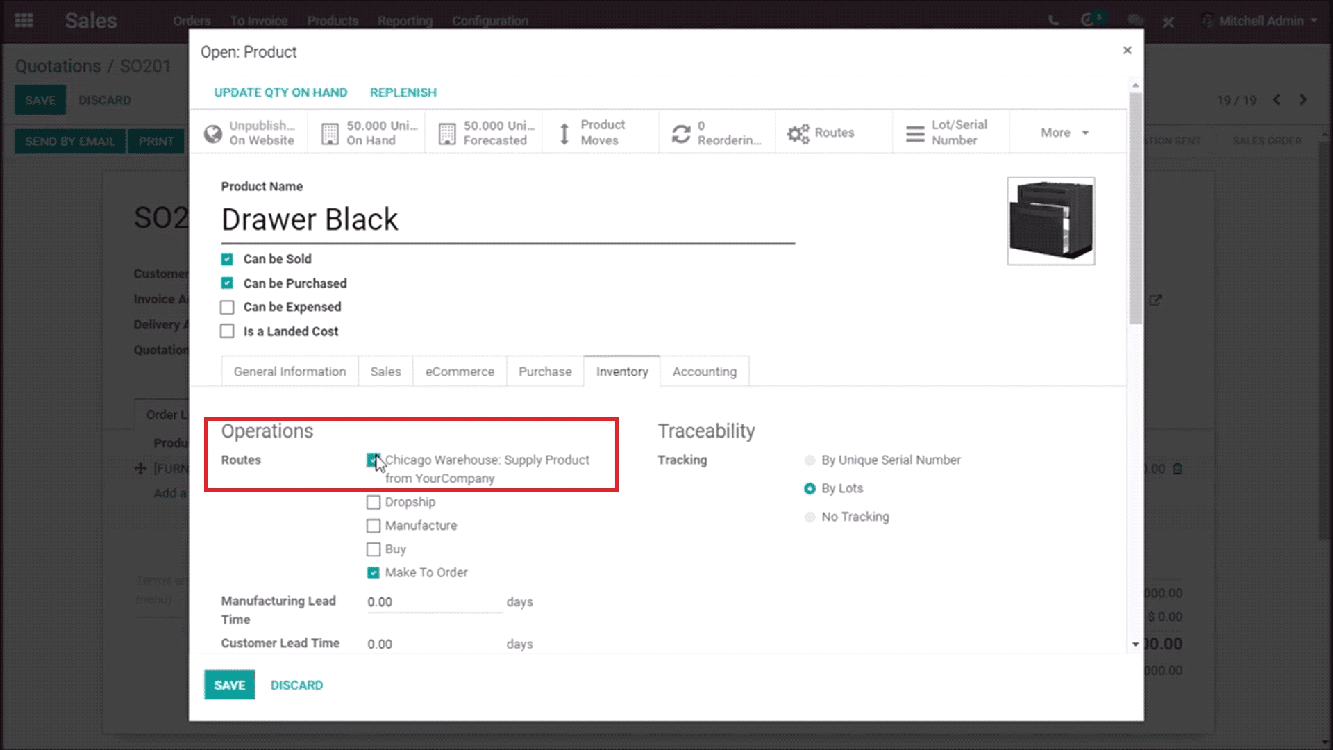Image resolution: width=1333 pixels, height=750 pixels.
Task: Switch to General Information tab
Action: [x=290, y=371]
